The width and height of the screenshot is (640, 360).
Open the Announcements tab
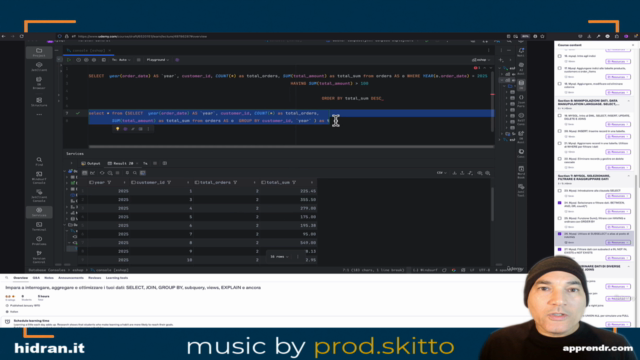click(71, 278)
